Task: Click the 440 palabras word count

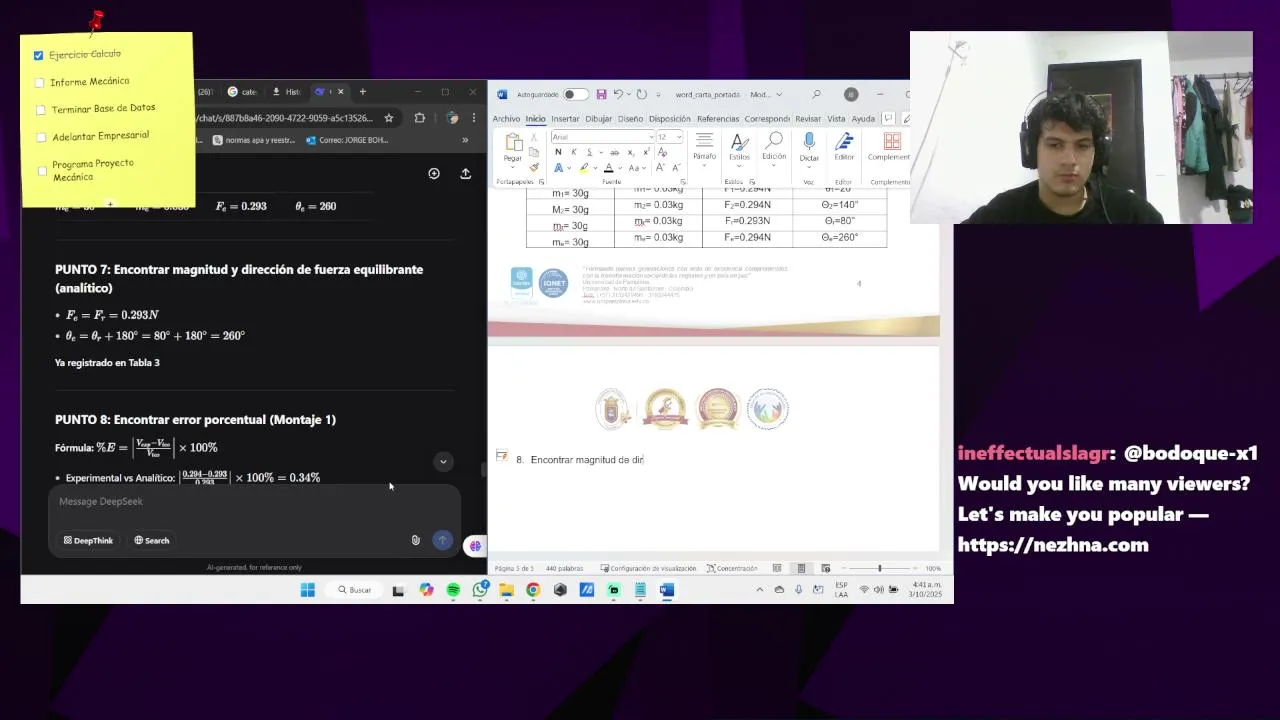Action: tap(564, 568)
